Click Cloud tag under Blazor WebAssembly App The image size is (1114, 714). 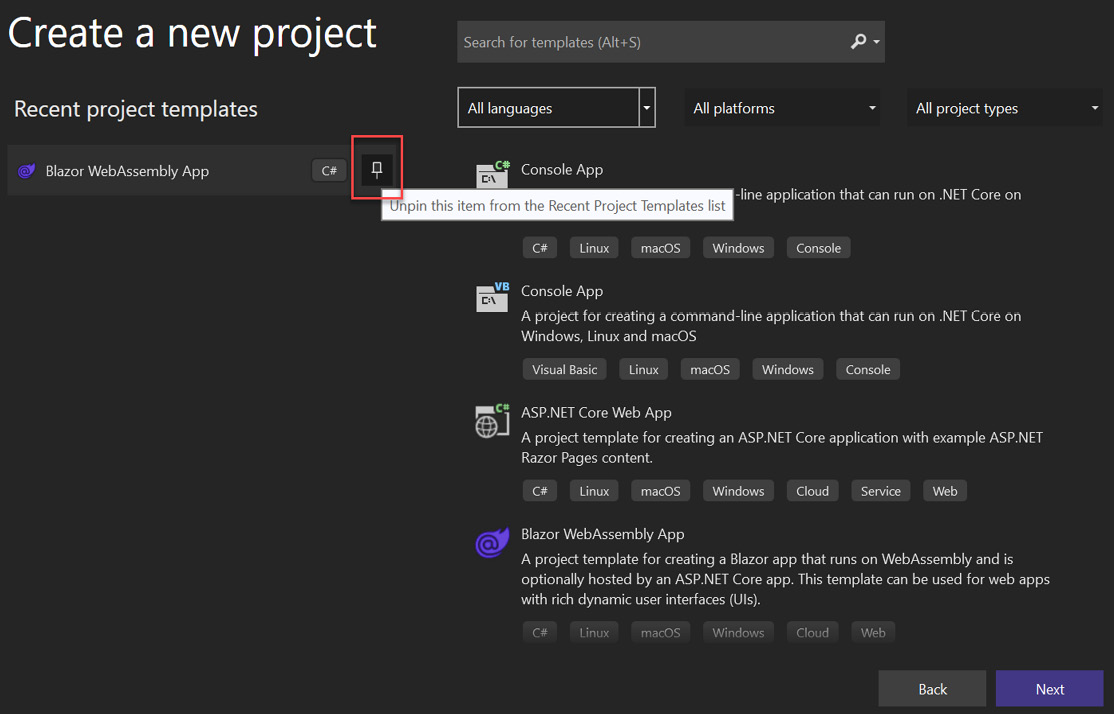click(x=812, y=632)
